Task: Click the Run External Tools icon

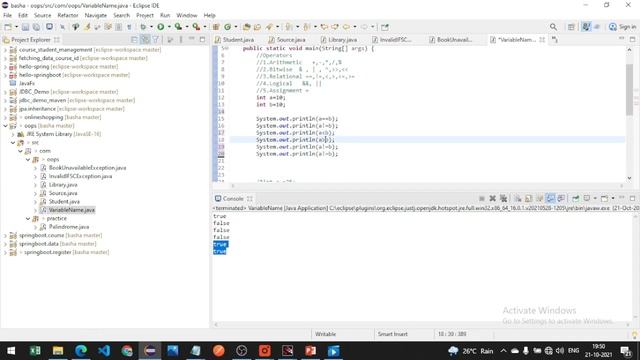Action: coord(196,27)
